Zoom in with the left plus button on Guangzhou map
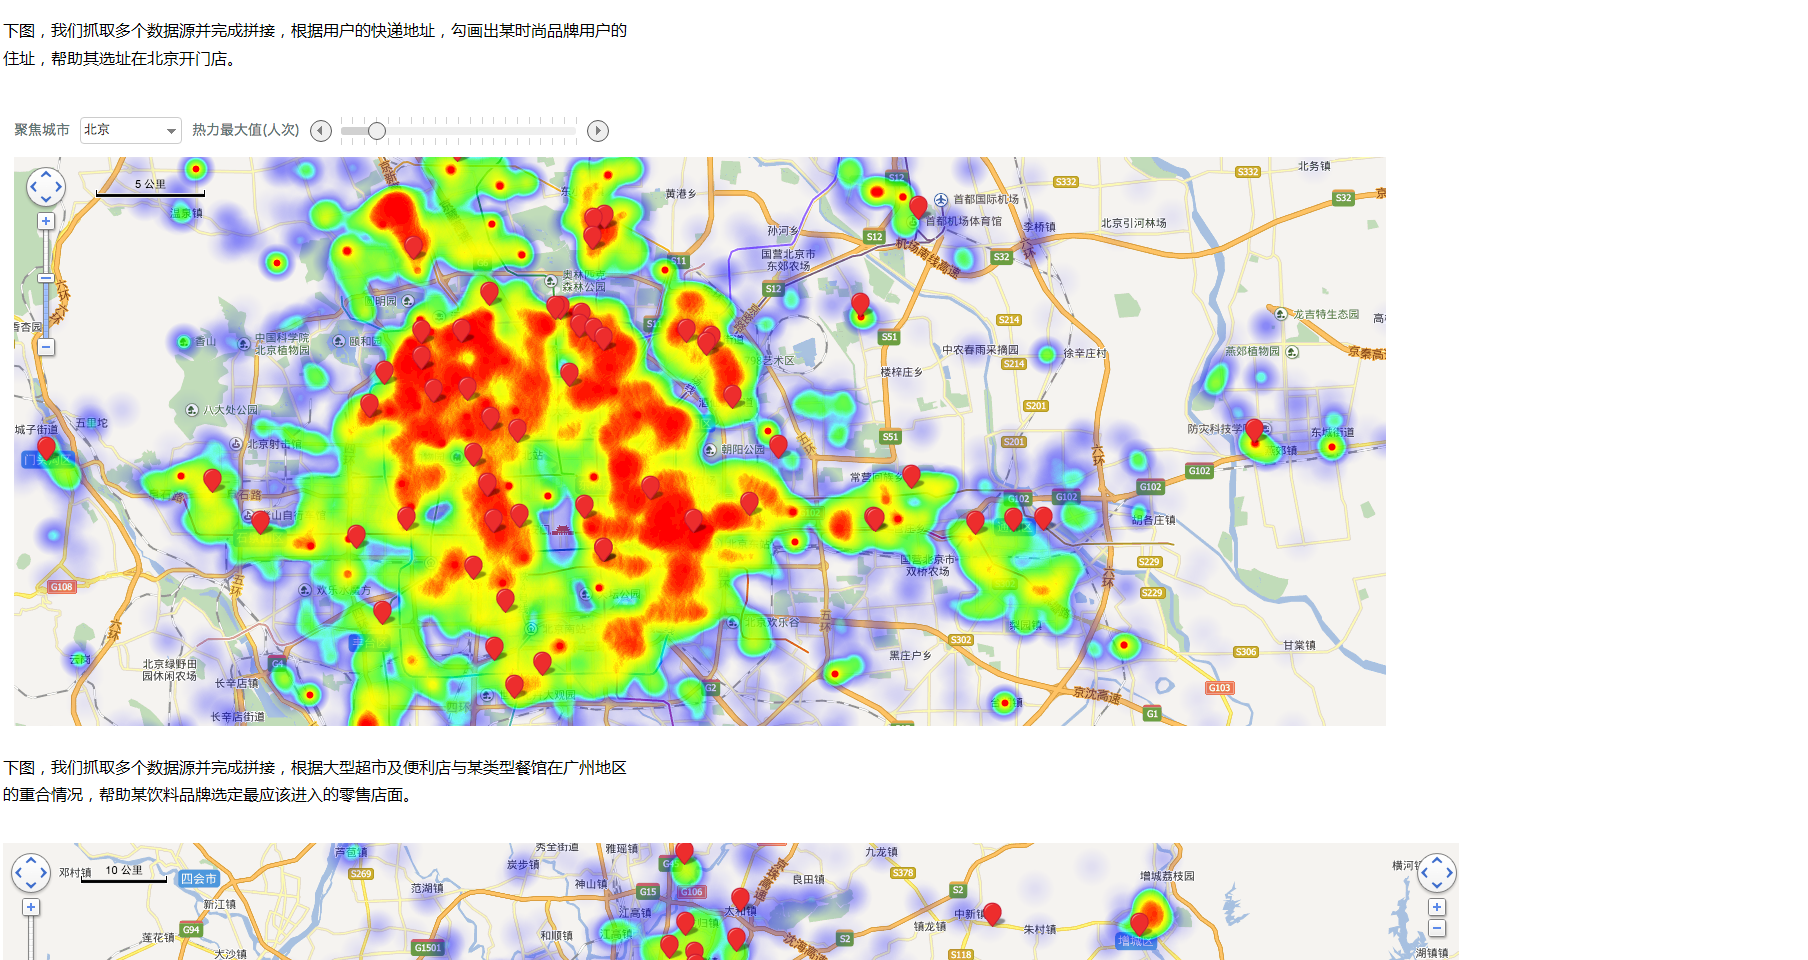The image size is (1808, 960). (31, 907)
